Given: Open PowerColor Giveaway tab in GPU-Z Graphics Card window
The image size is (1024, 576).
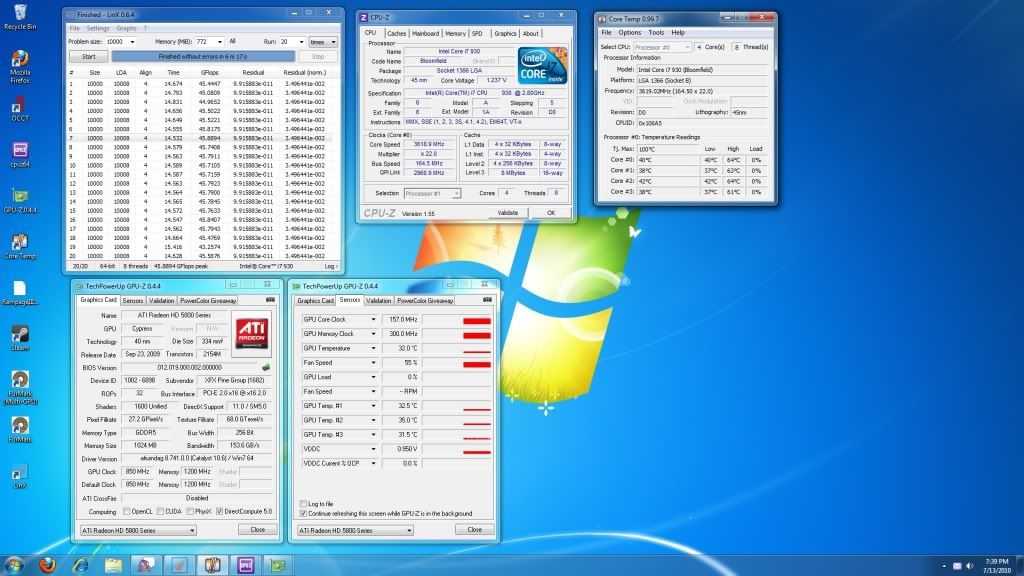Looking at the screenshot, I should pos(208,300).
